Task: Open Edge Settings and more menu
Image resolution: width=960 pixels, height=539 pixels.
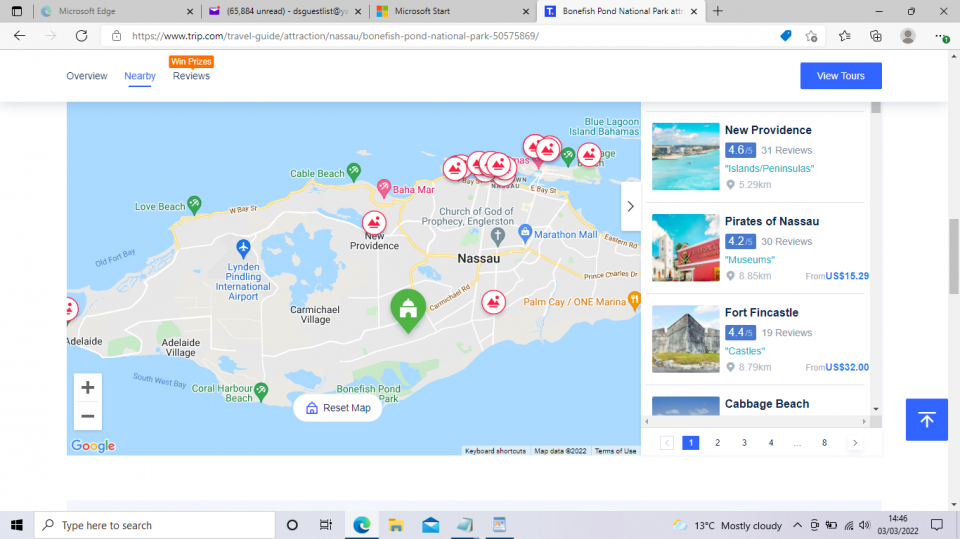Action: click(x=941, y=36)
